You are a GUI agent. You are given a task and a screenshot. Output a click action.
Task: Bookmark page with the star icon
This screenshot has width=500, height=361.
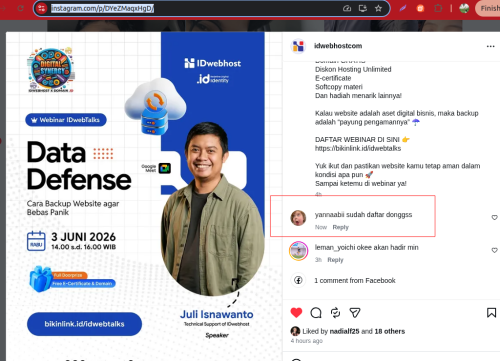tap(378, 8)
